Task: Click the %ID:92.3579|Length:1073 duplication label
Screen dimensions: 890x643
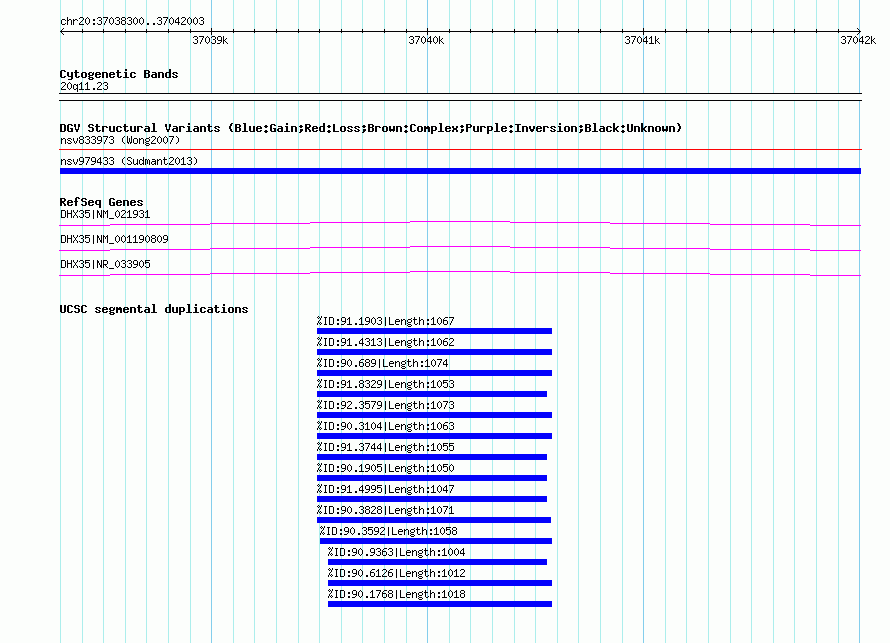Action: point(385,405)
